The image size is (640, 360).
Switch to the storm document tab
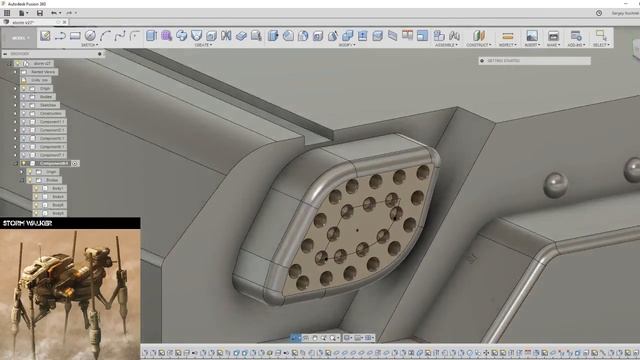click(x=33, y=22)
